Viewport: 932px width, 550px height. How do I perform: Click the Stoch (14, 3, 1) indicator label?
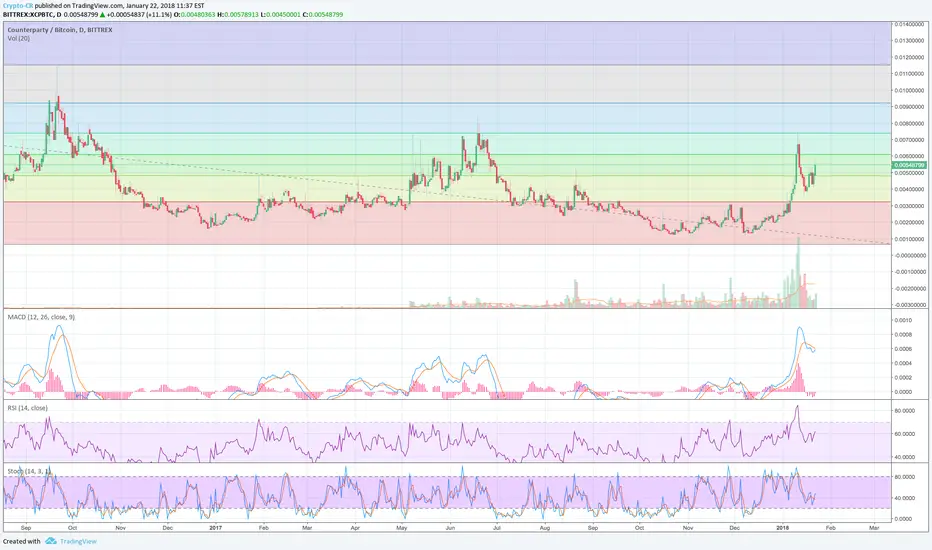click(x=29, y=471)
